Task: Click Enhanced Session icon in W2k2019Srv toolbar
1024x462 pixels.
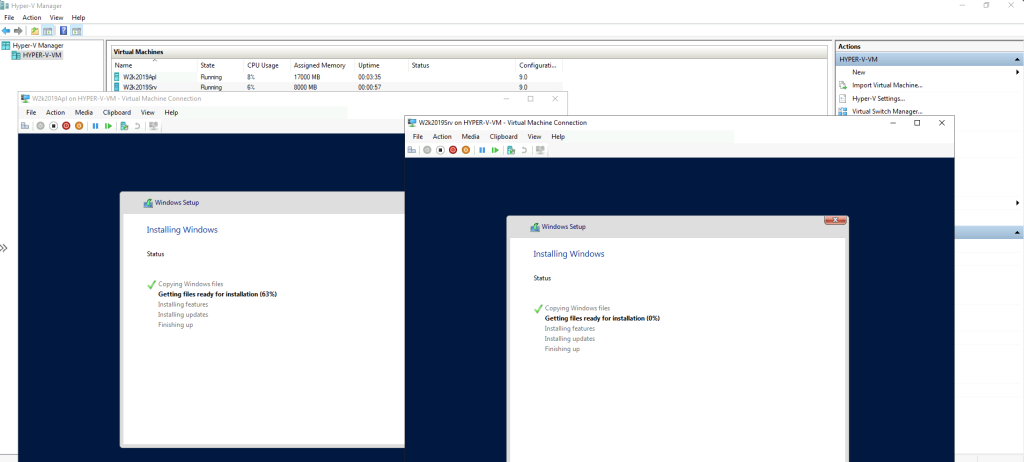Action: tap(540, 150)
